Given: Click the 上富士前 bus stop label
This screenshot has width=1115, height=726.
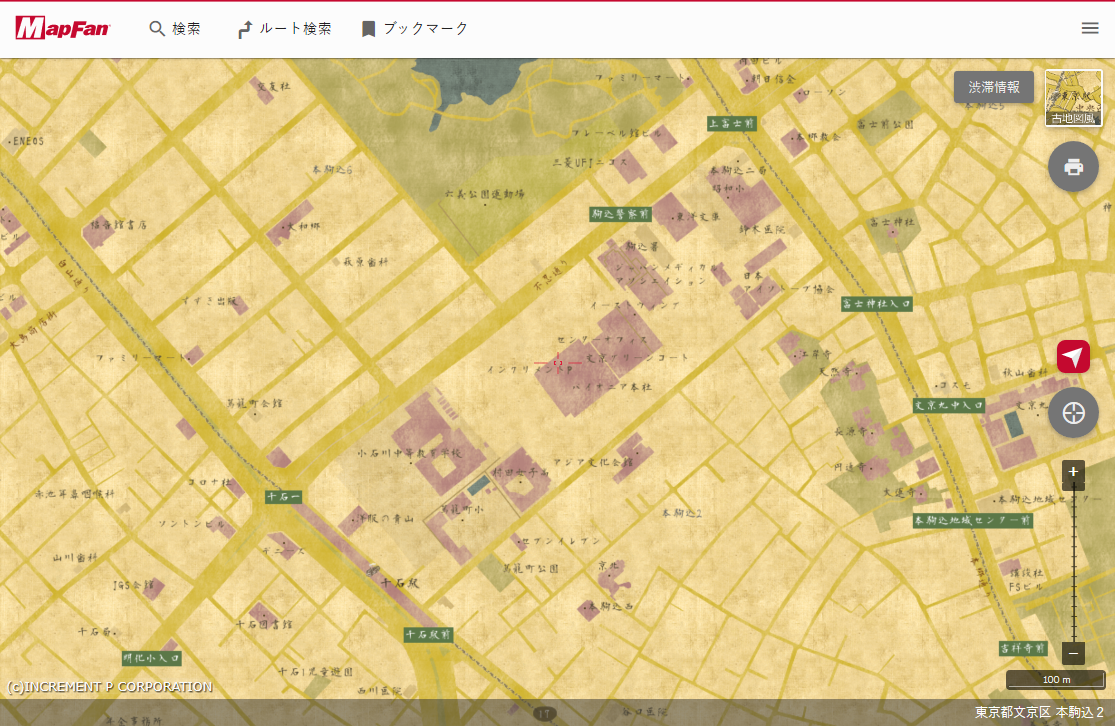Looking at the screenshot, I should pyautogui.click(x=732, y=124).
